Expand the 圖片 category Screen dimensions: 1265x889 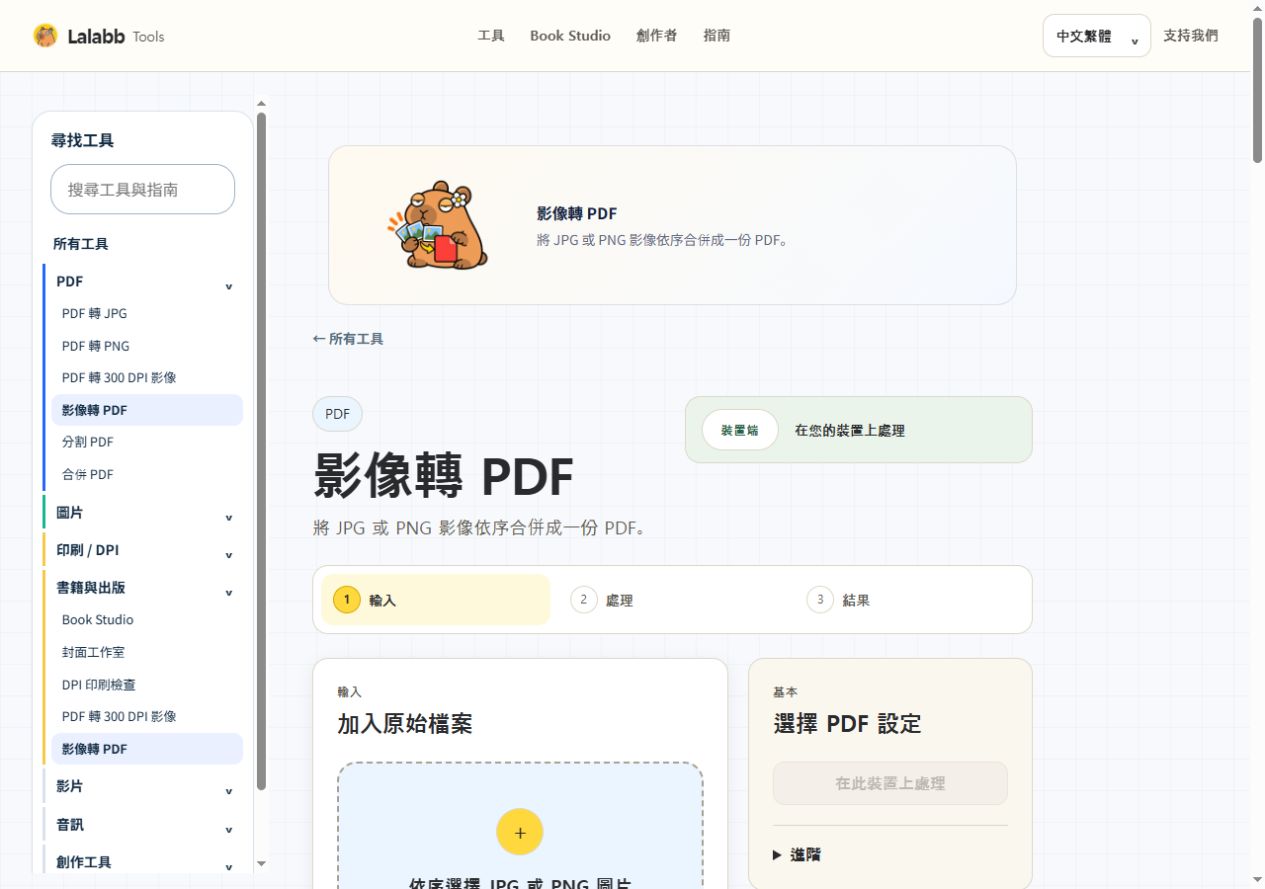(x=143, y=513)
